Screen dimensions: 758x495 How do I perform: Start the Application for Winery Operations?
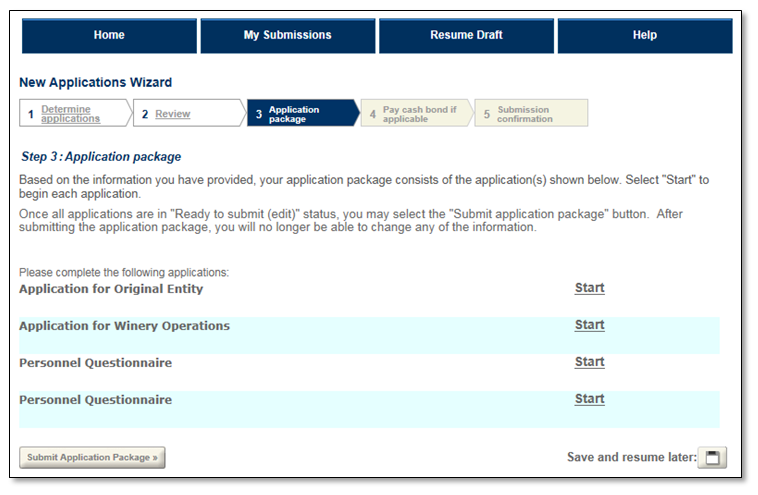(x=589, y=325)
